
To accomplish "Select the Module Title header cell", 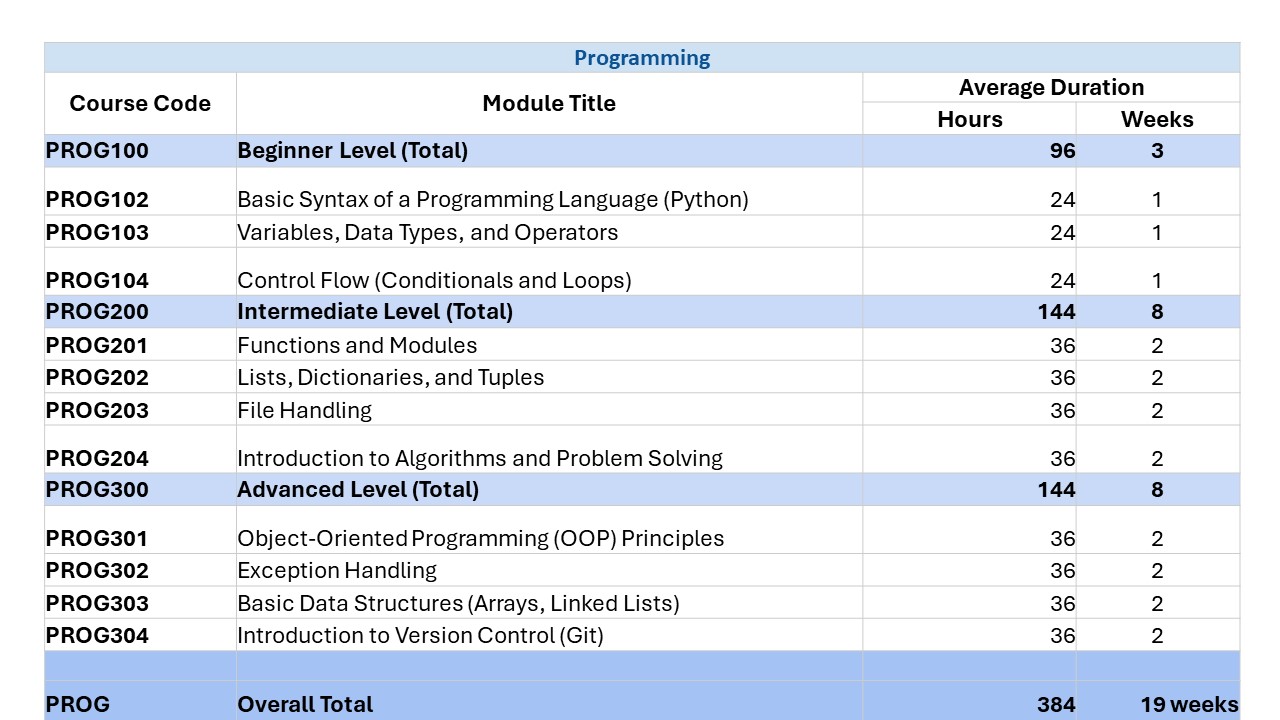I will click(549, 103).
